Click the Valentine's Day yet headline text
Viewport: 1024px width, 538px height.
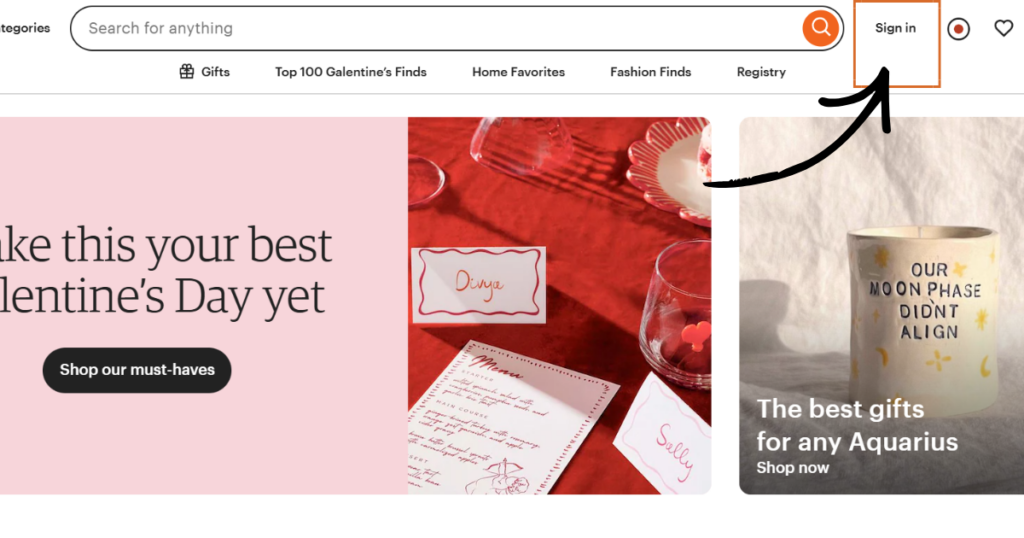pos(162,296)
